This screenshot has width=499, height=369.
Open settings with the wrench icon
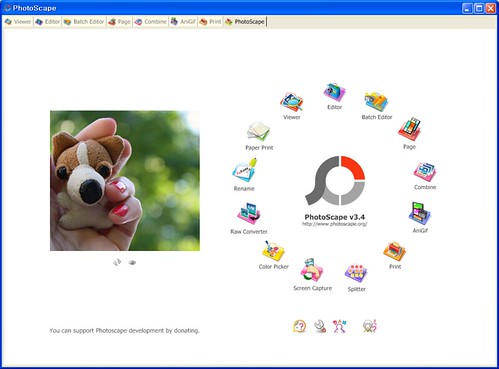pos(320,326)
